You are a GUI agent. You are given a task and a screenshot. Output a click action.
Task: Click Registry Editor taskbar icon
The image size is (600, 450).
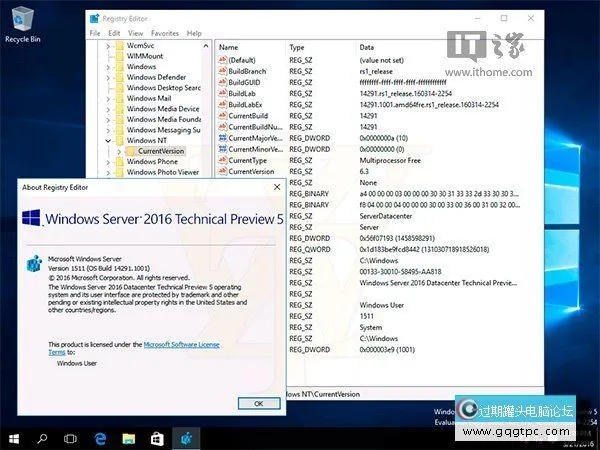[x=187, y=438]
